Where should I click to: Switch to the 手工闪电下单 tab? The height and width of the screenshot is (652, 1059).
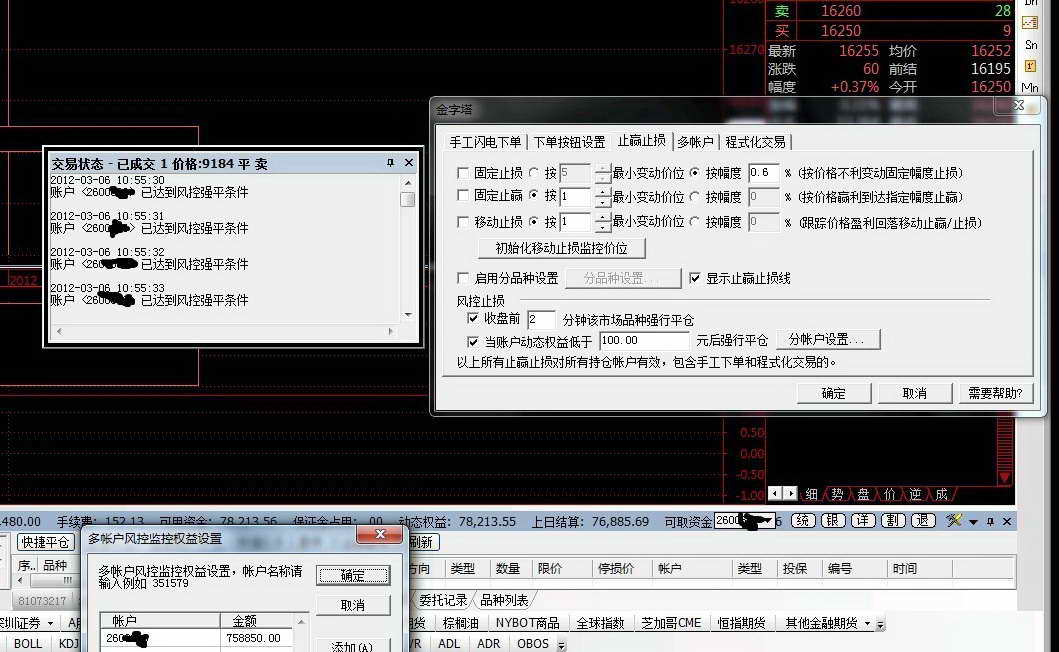tap(486, 142)
